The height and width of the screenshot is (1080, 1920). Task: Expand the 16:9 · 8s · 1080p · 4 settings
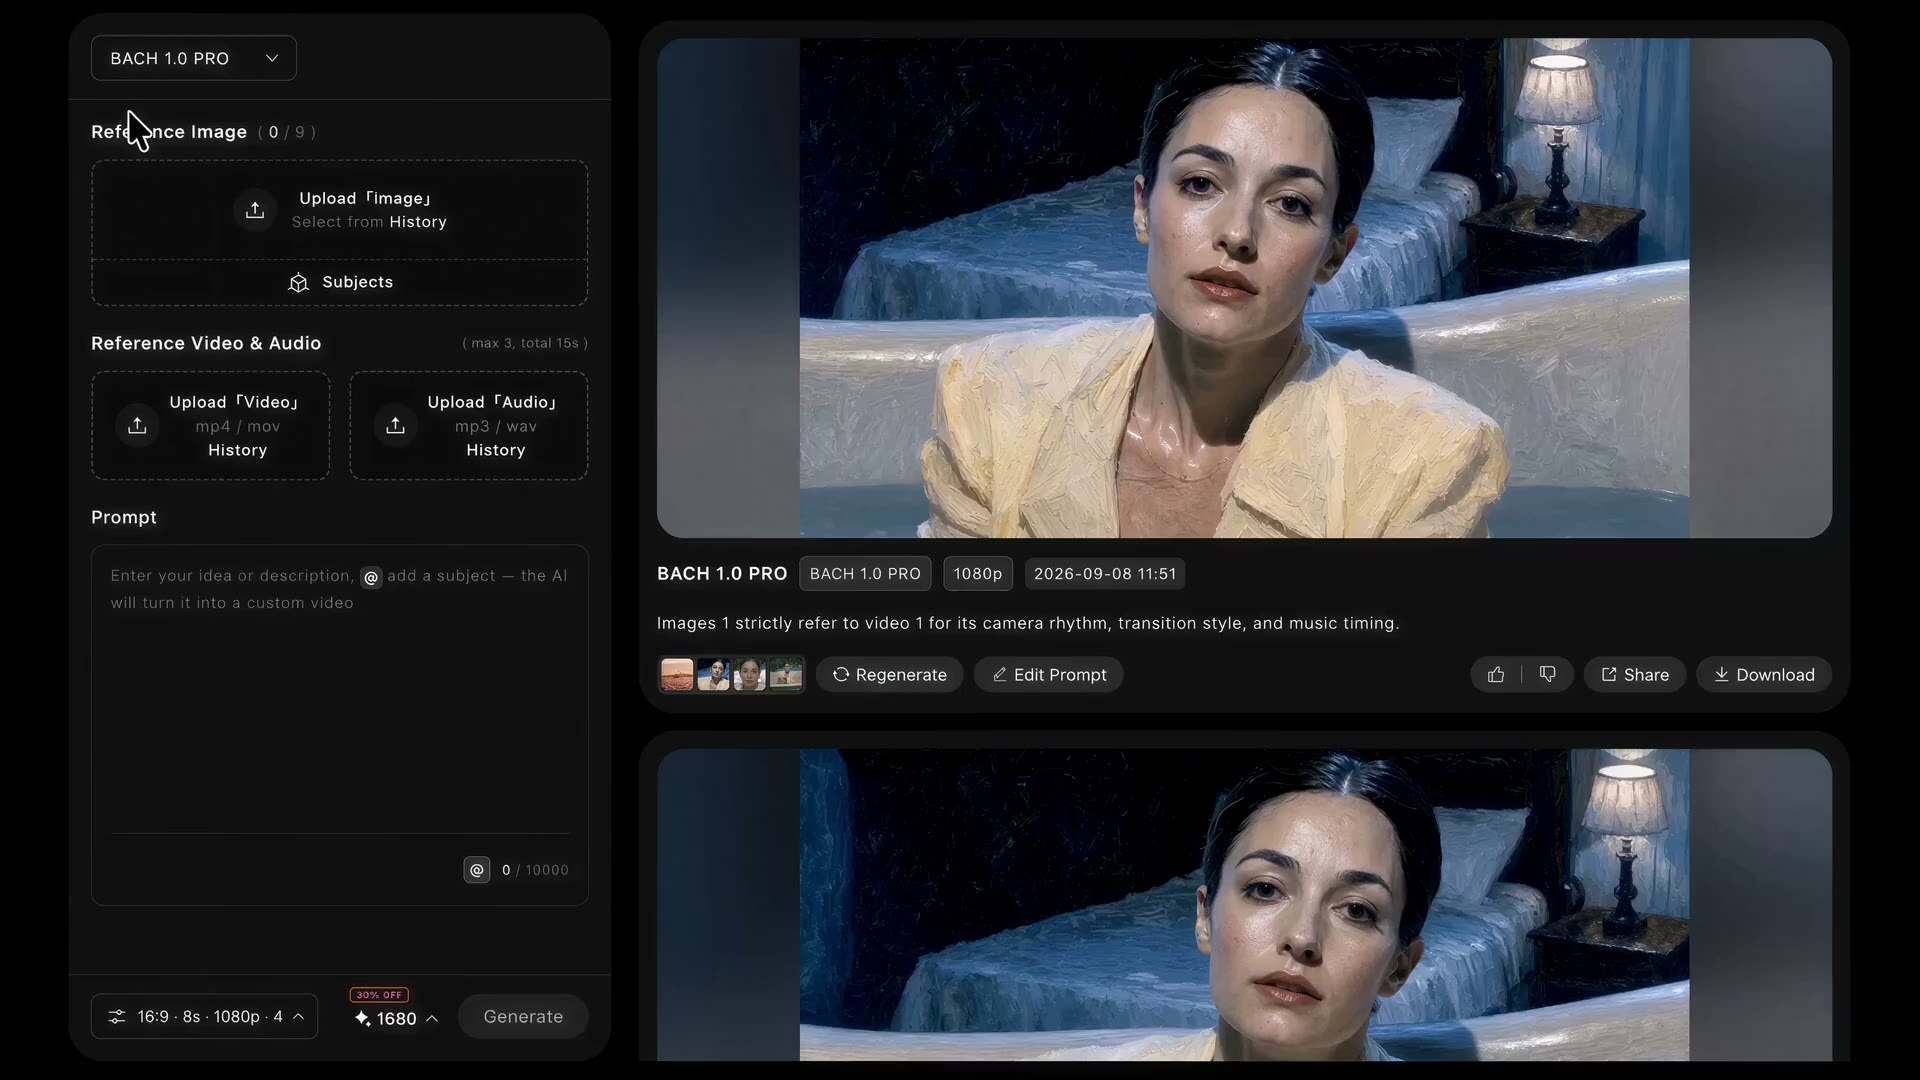tap(204, 1017)
